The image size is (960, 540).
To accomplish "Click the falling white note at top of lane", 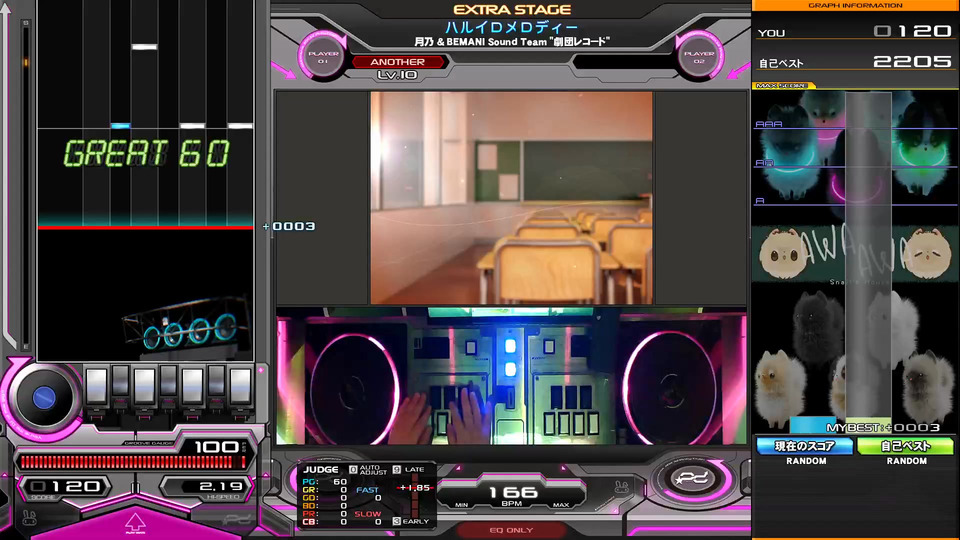I will [144, 47].
